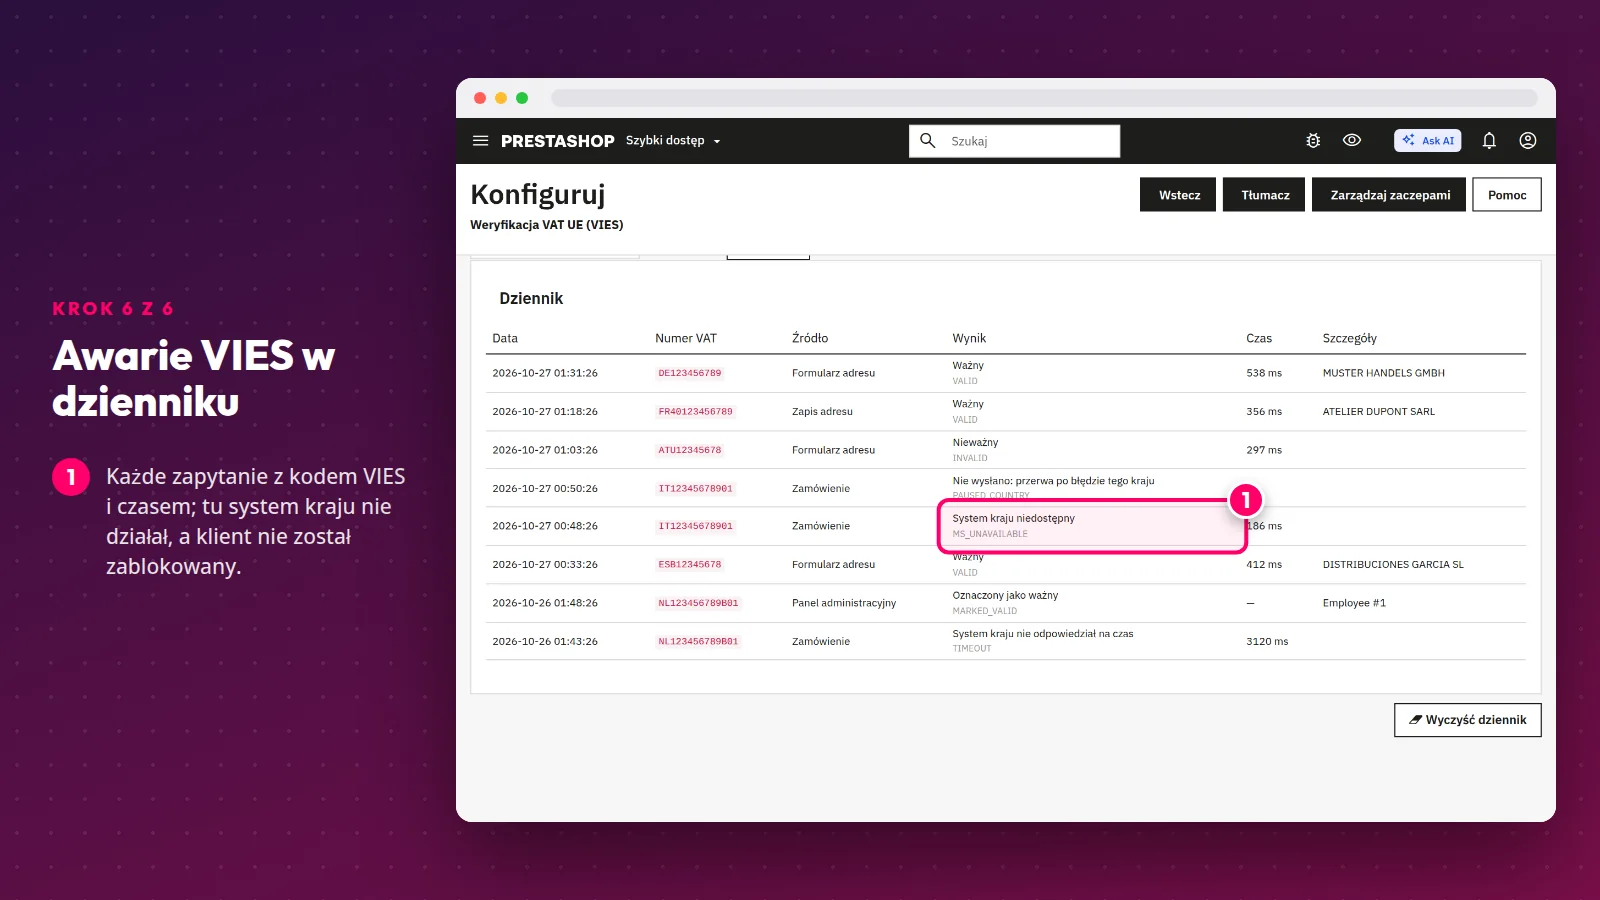Click the 3120 ms time value
Screen dimensions: 1600x900
tap(1267, 642)
